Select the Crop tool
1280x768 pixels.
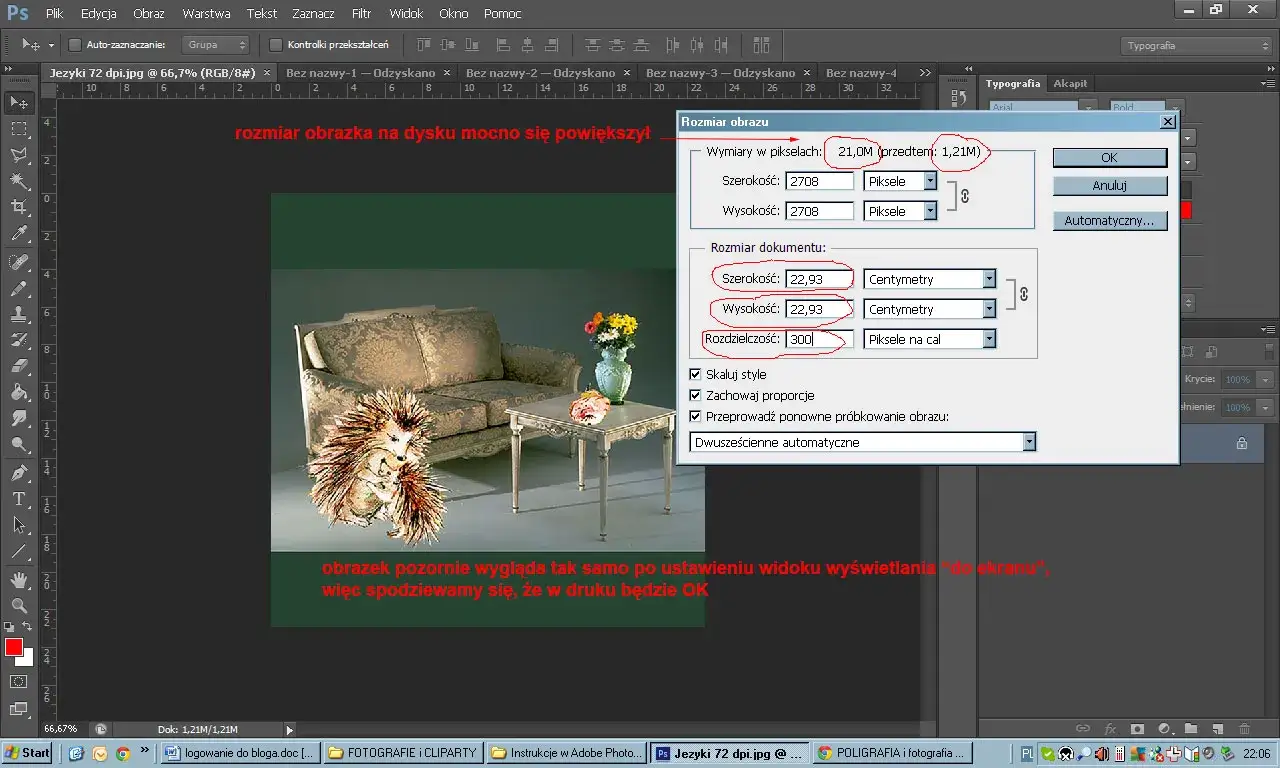(x=19, y=207)
